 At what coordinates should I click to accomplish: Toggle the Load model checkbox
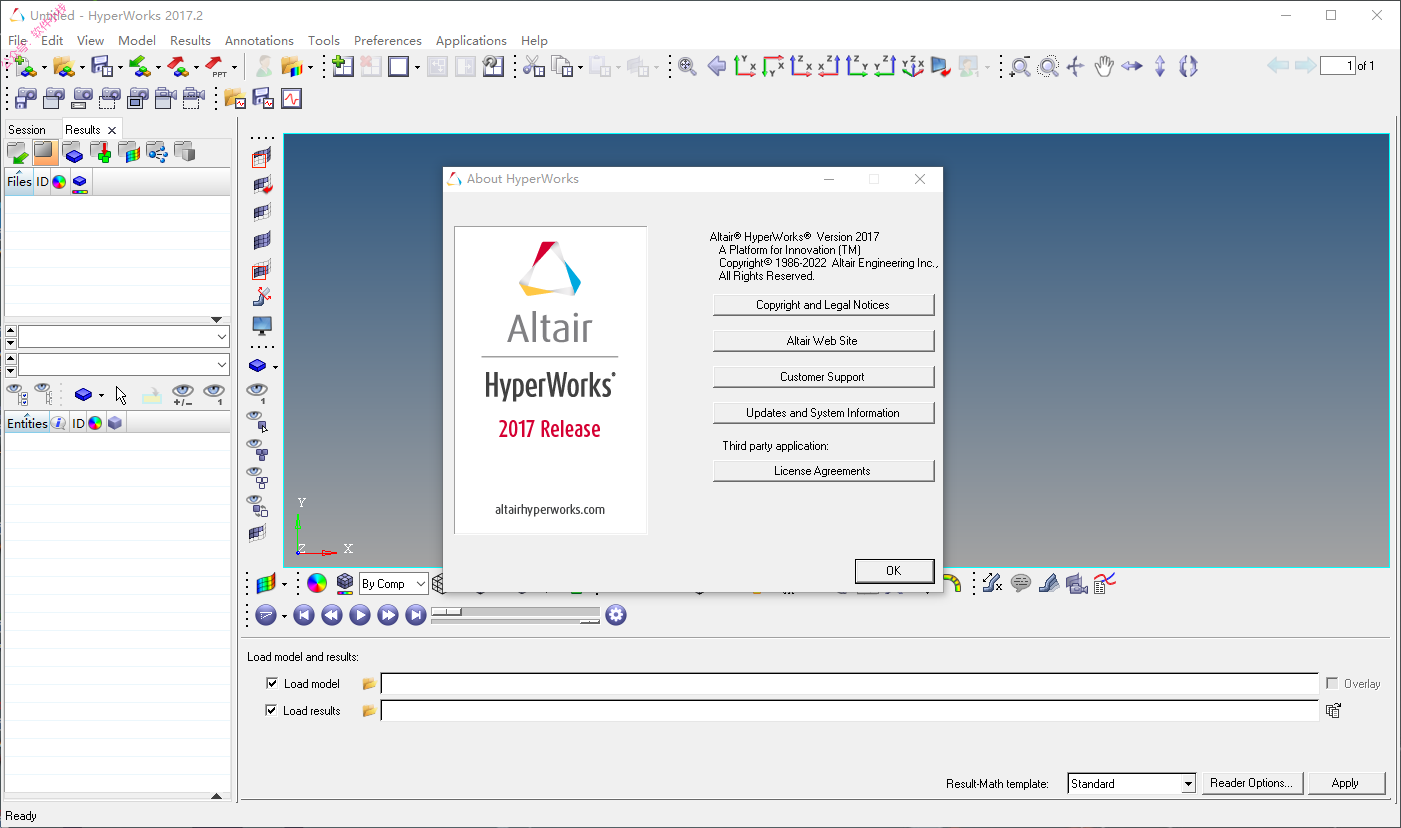click(x=272, y=684)
